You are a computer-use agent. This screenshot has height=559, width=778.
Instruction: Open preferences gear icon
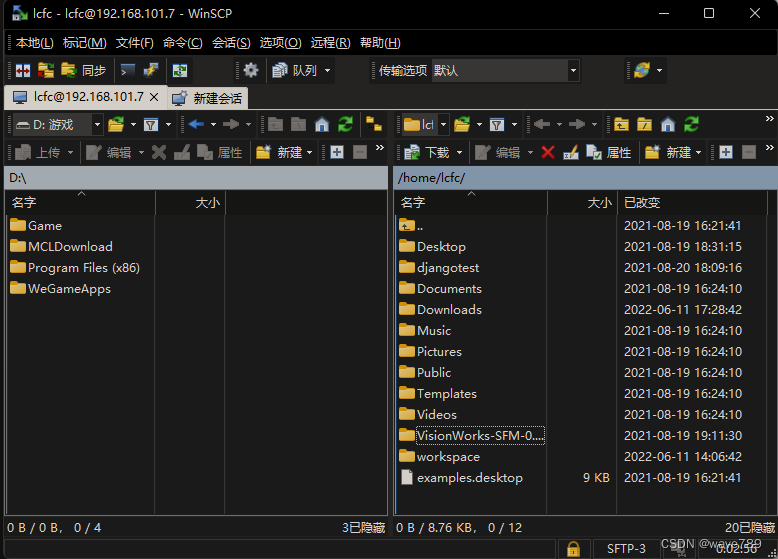251,70
